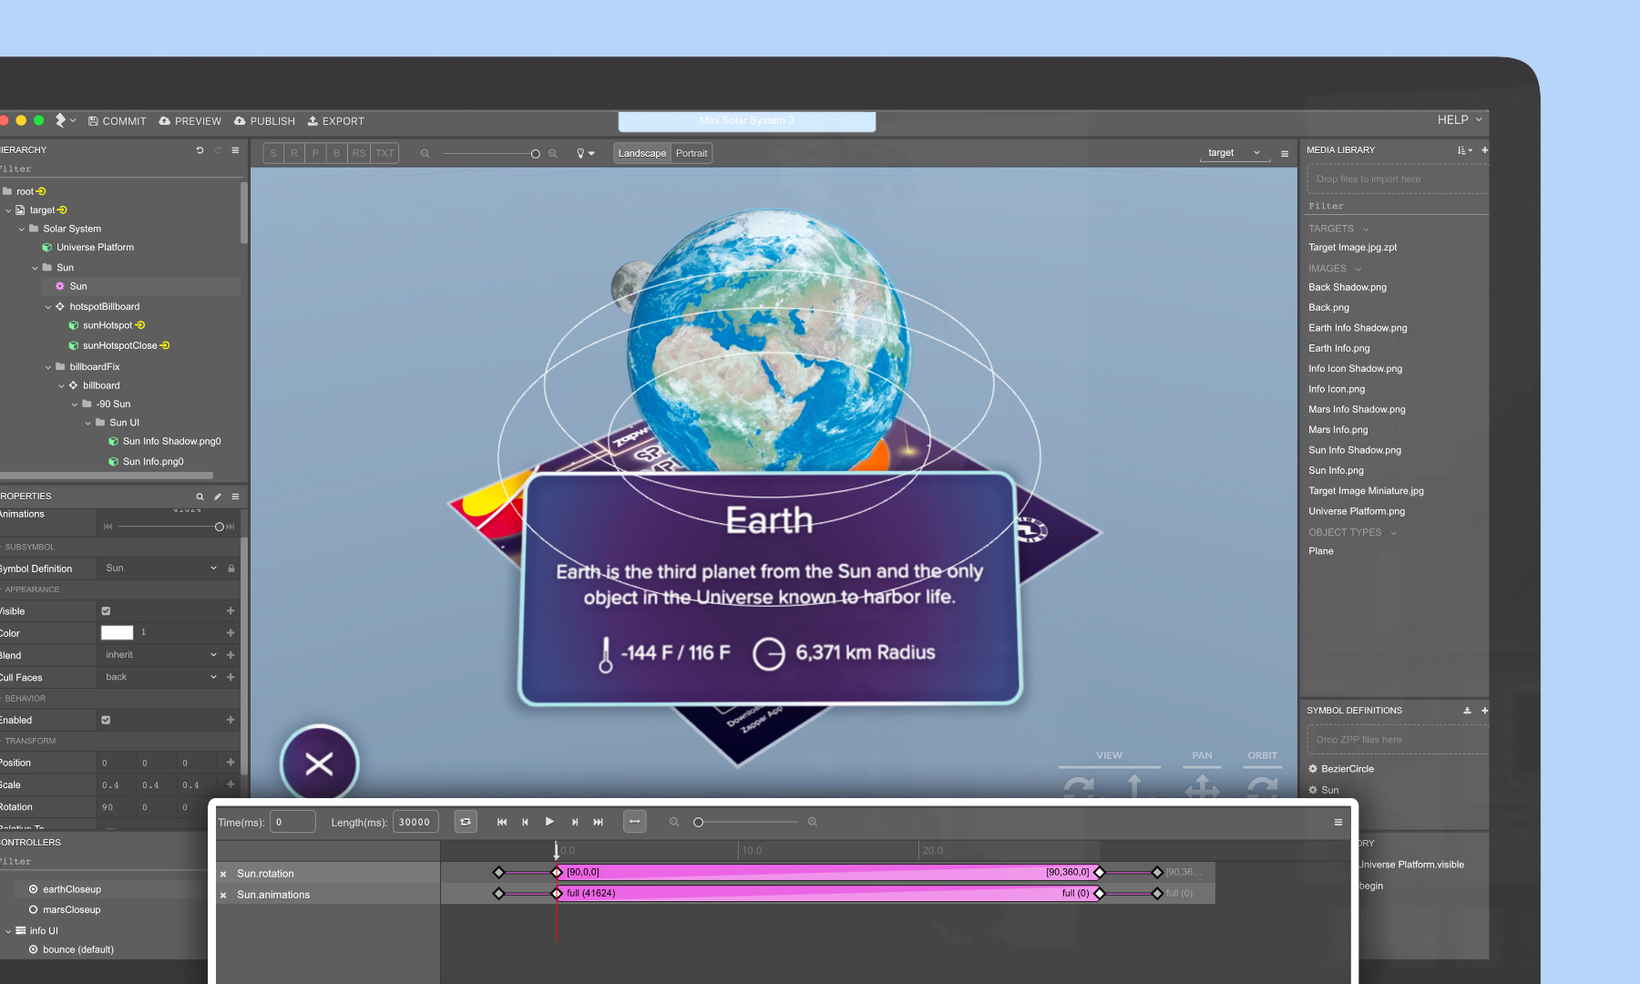This screenshot has height=984, width=1640.
Task: Toggle the R transform tool
Action: [x=294, y=153]
